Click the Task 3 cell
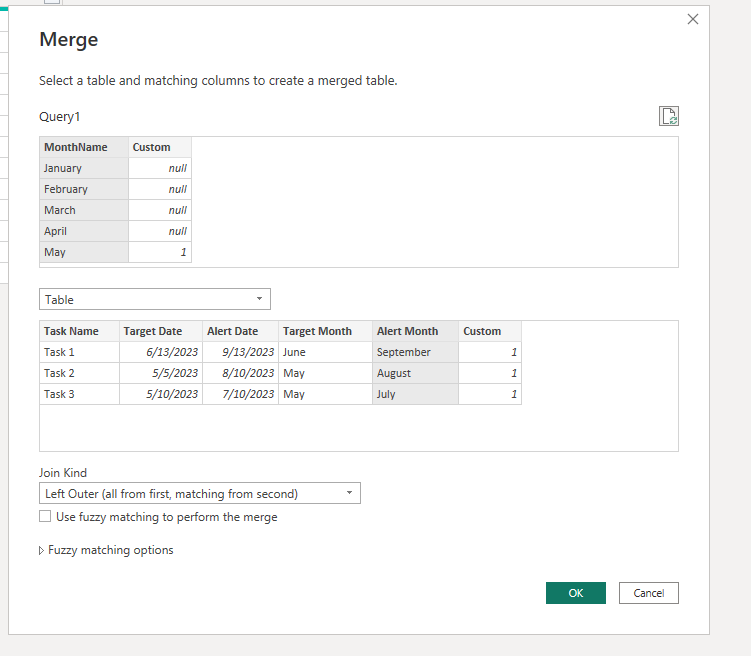 [x=80, y=394]
